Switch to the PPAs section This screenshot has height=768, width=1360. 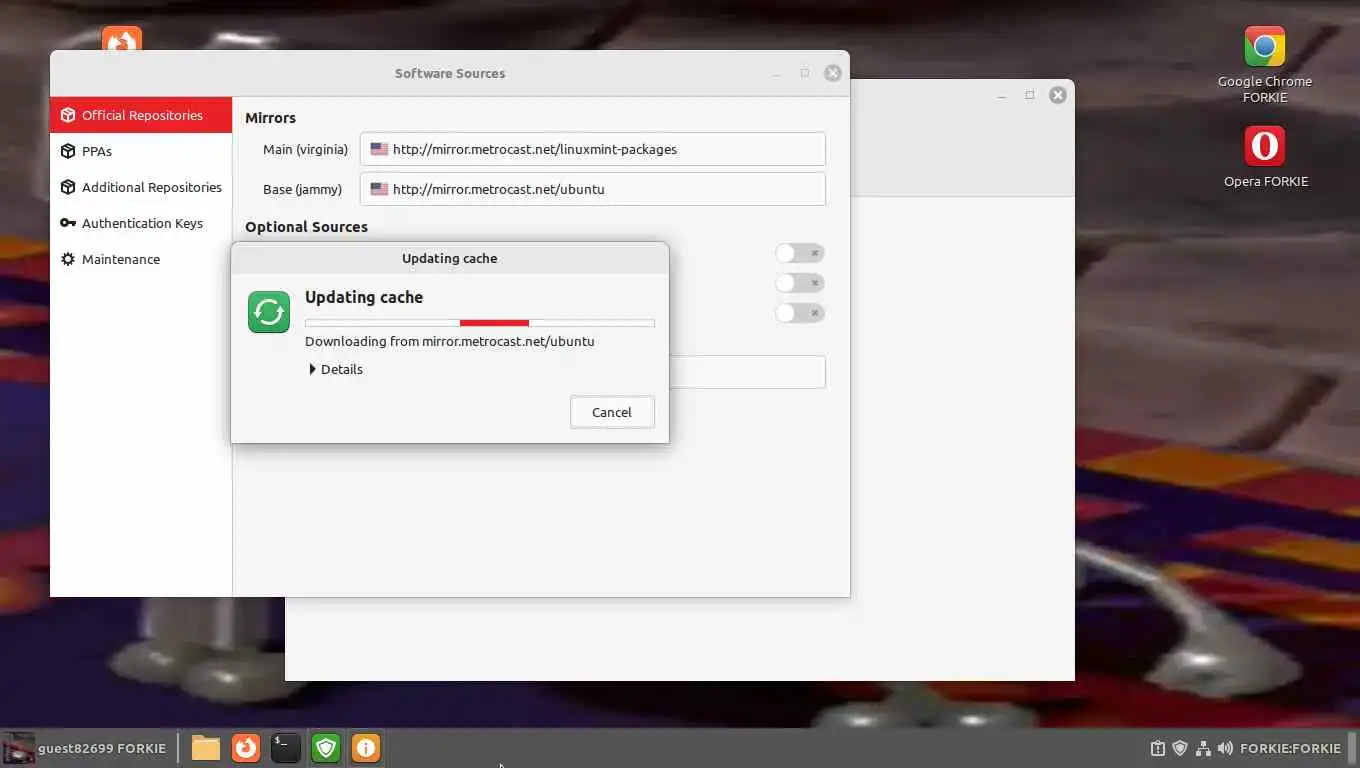141,151
